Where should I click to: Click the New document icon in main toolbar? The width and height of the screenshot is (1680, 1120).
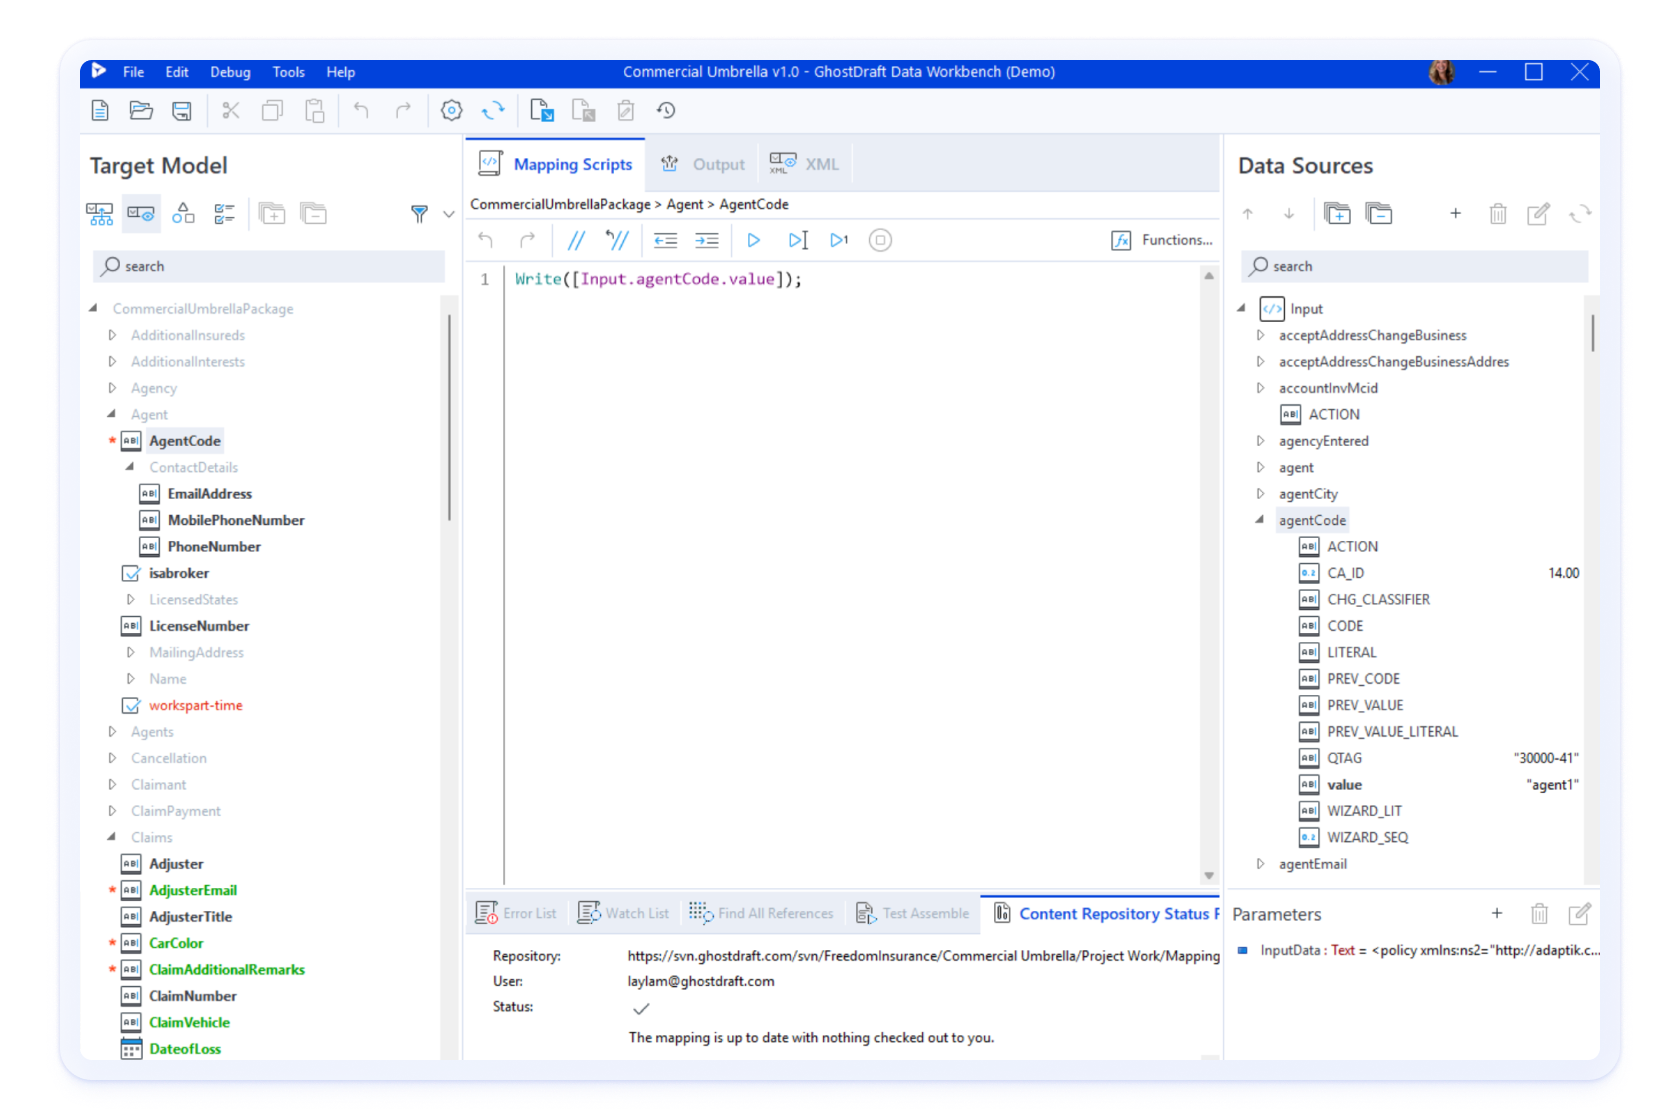[100, 110]
